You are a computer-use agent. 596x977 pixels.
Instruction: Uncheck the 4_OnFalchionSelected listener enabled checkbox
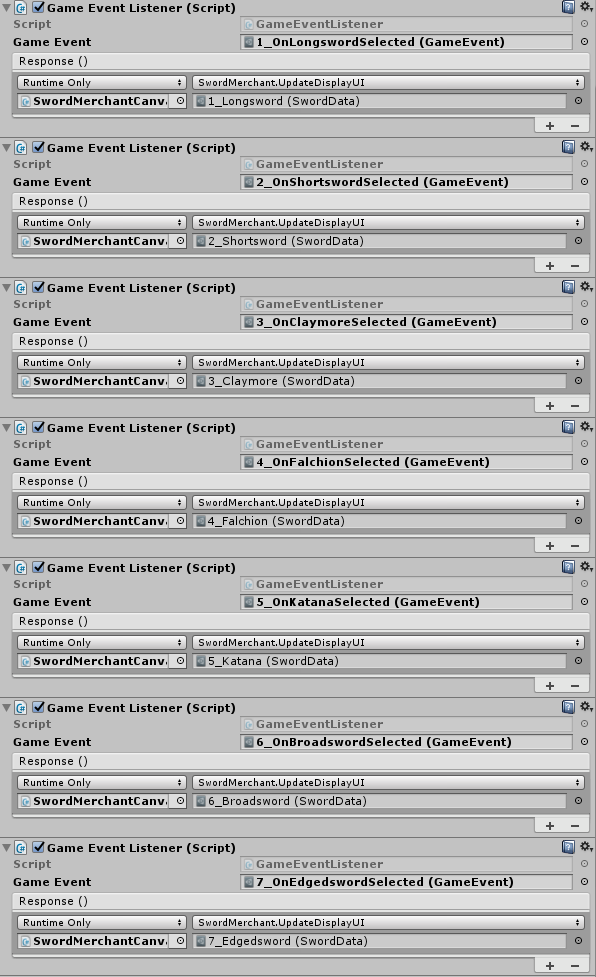click(39, 427)
